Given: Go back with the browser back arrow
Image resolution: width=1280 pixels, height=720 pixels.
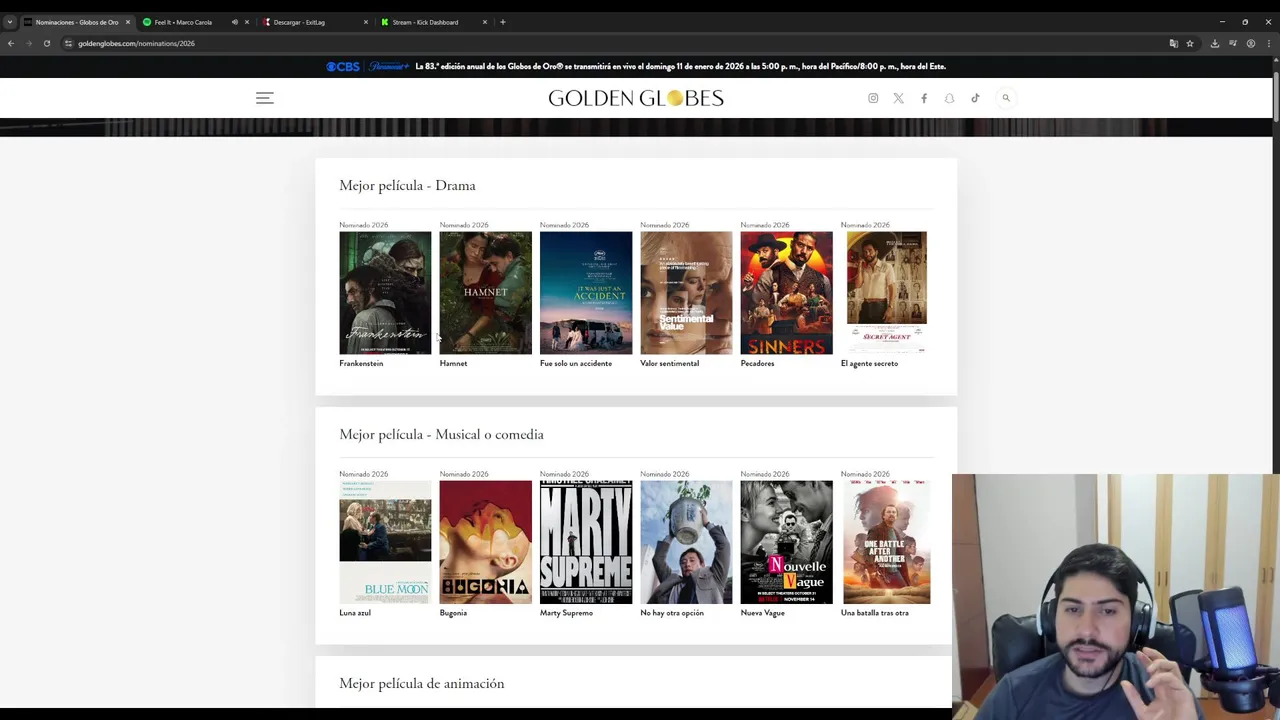Looking at the screenshot, I should click(x=10, y=43).
